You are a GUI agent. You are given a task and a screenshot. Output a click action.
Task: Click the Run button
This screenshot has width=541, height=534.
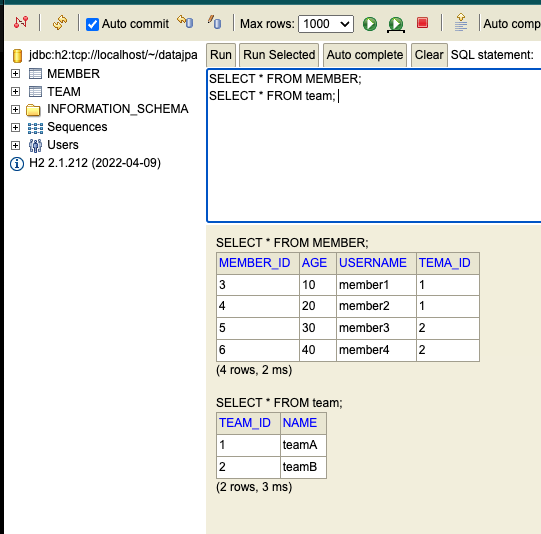[x=221, y=55]
